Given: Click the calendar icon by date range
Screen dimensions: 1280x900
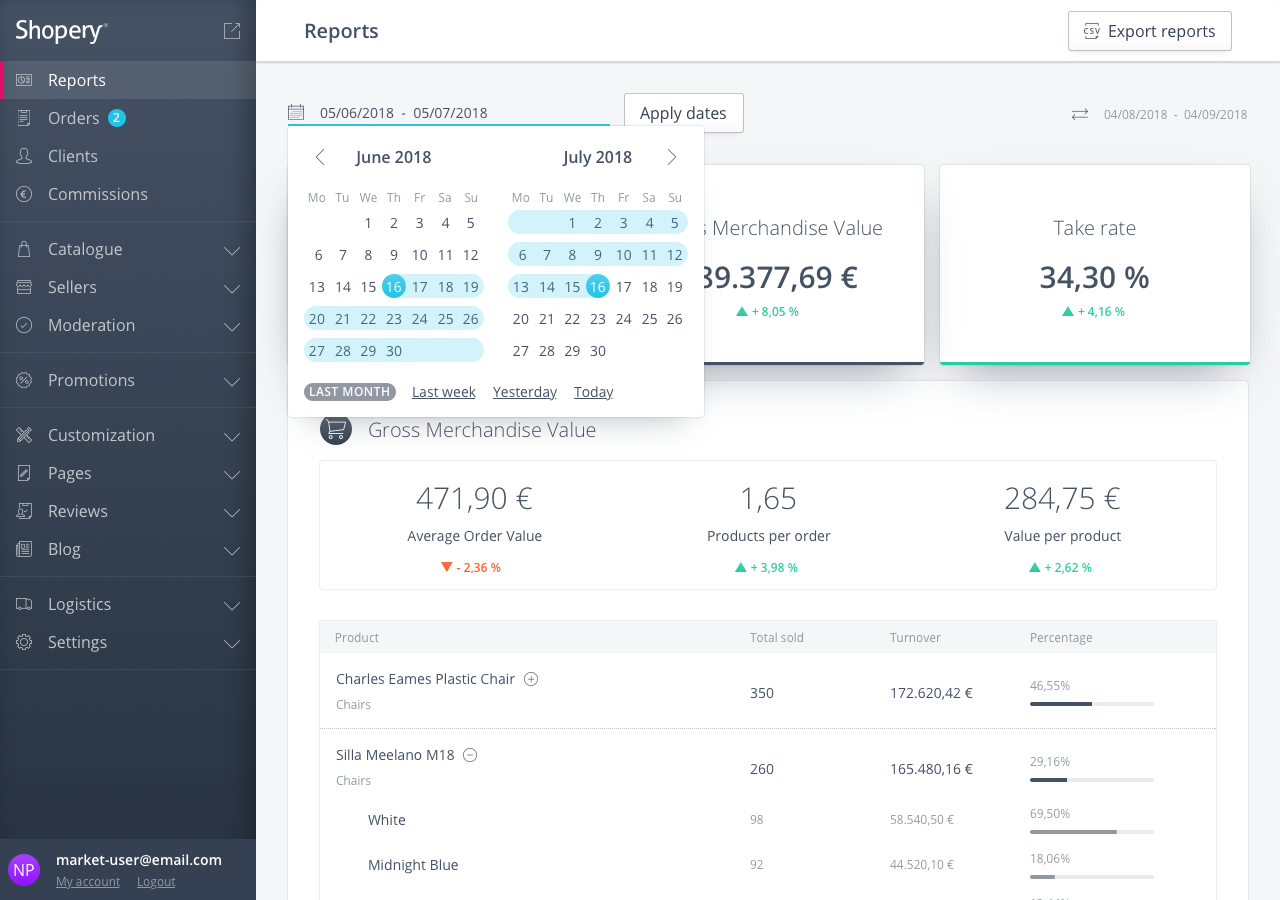Looking at the screenshot, I should point(296,112).
